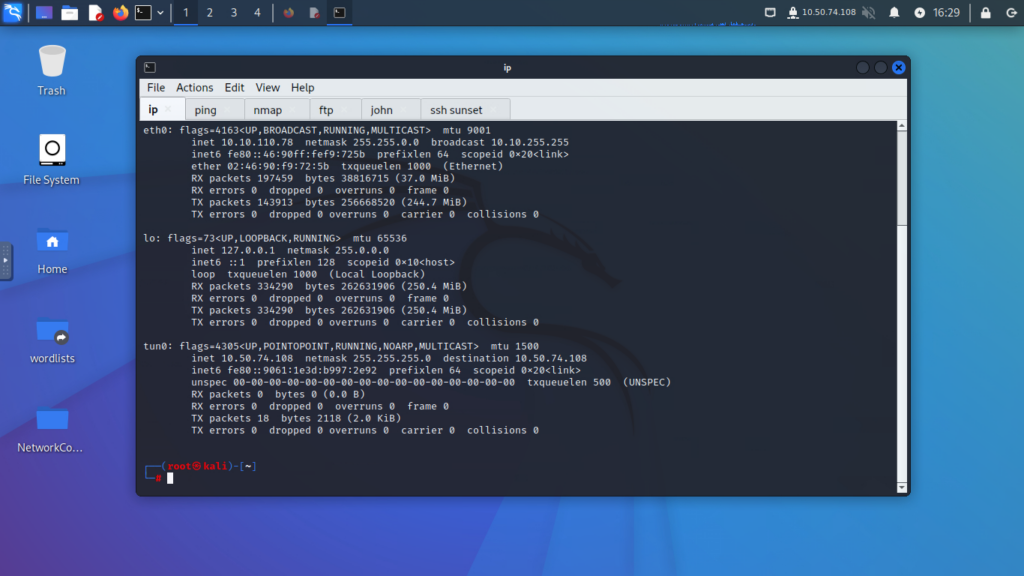Click the terminal emulator launcher icon
Image resolution: width=1024 pixels, height=576 pixels.
click(x=144, y=13)
